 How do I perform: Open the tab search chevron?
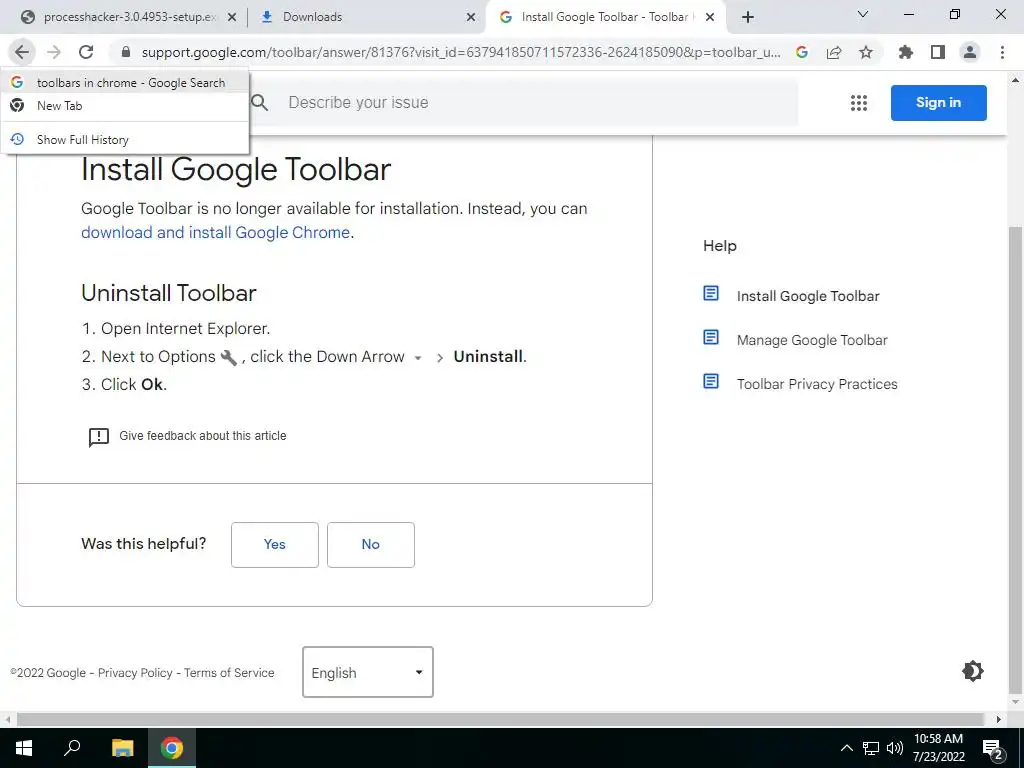pyautogui.click(x=863, y=14)
